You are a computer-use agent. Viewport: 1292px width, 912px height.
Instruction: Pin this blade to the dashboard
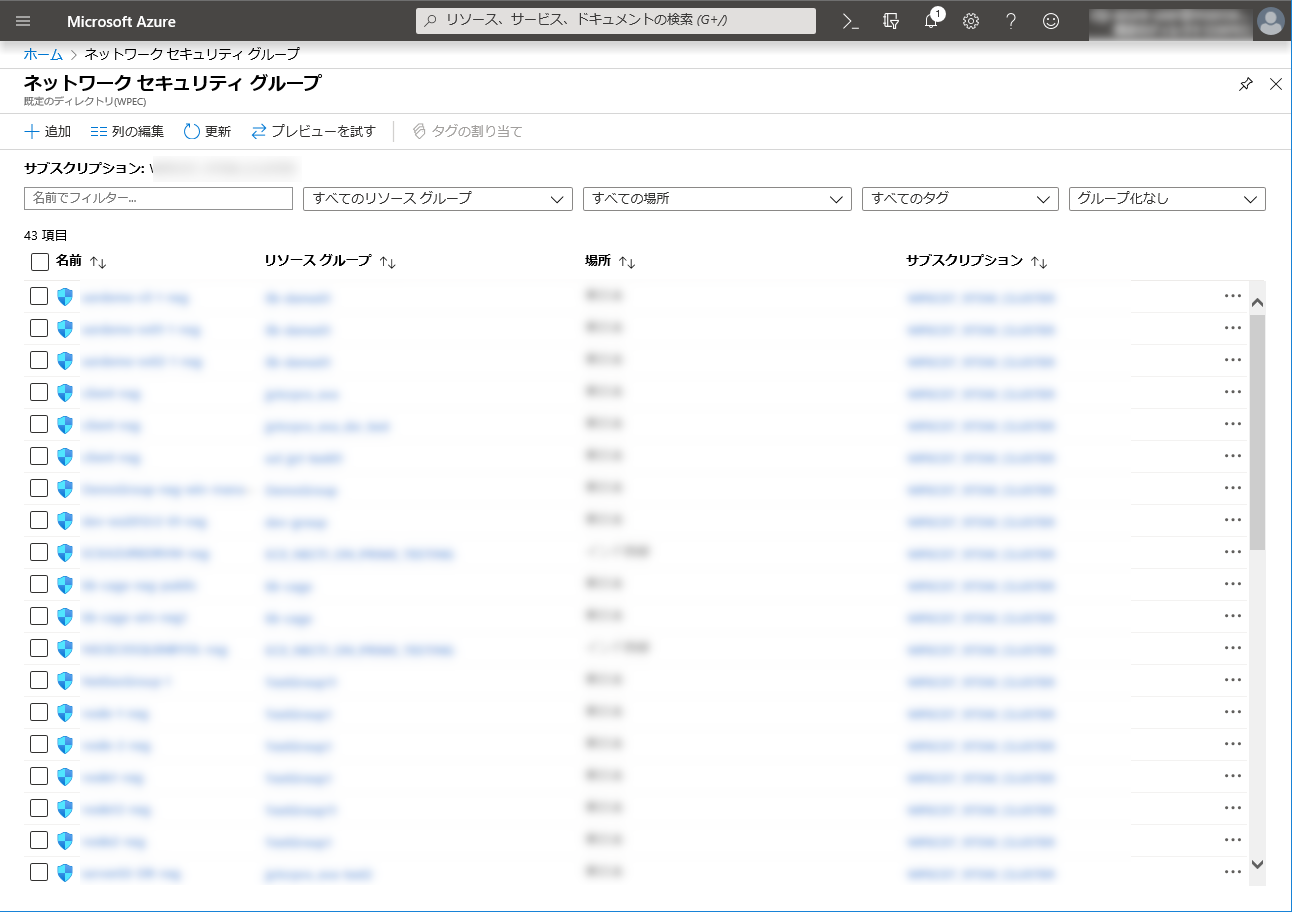point(1245,85)
